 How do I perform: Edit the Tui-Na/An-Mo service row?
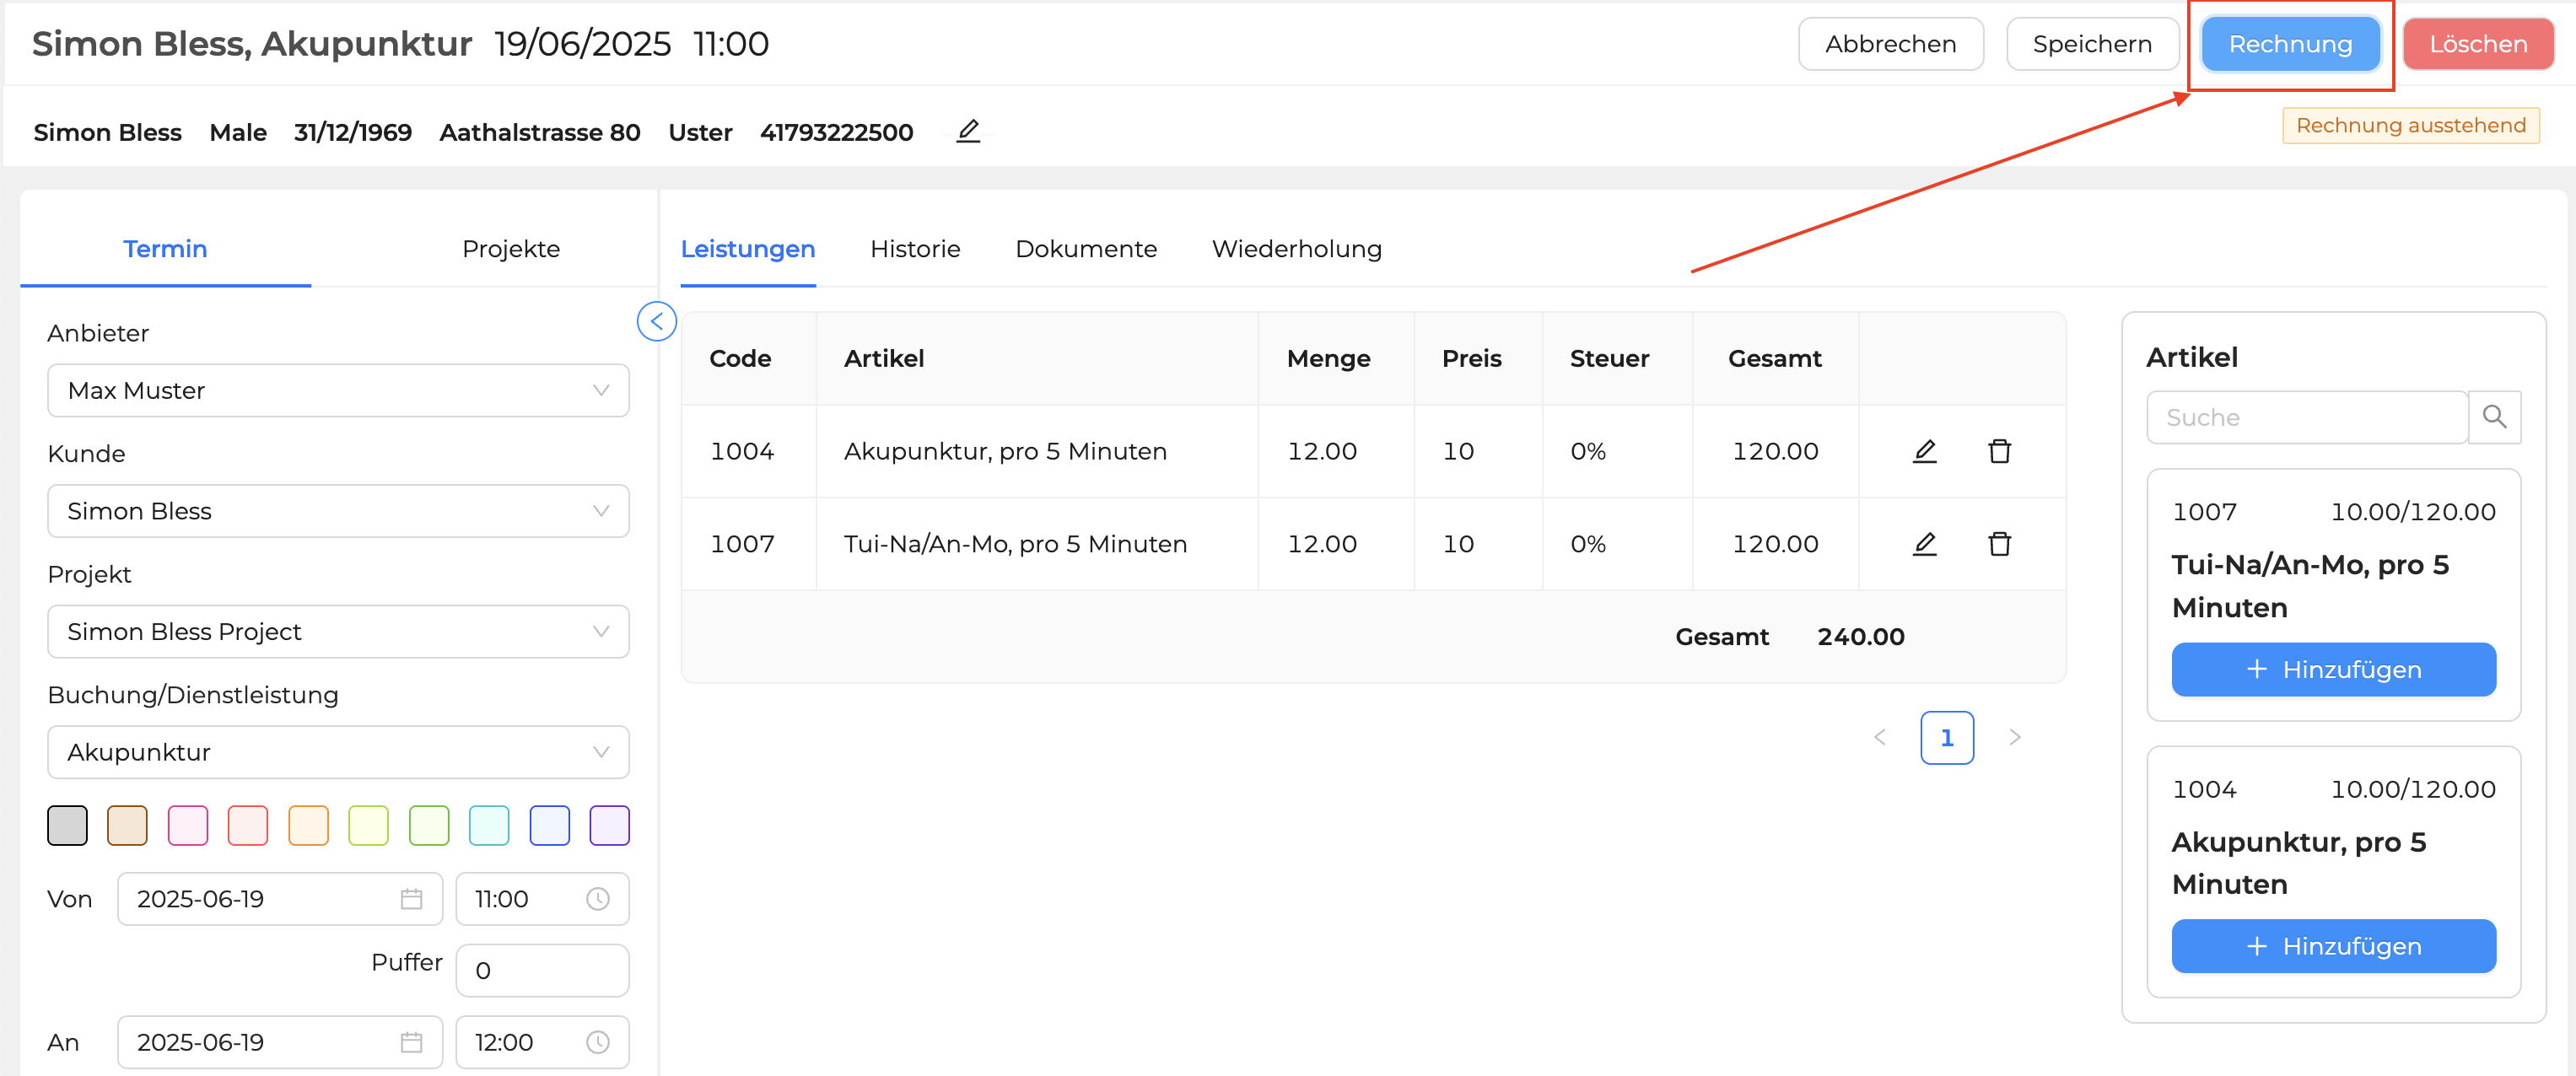(x=1924, y=544)
